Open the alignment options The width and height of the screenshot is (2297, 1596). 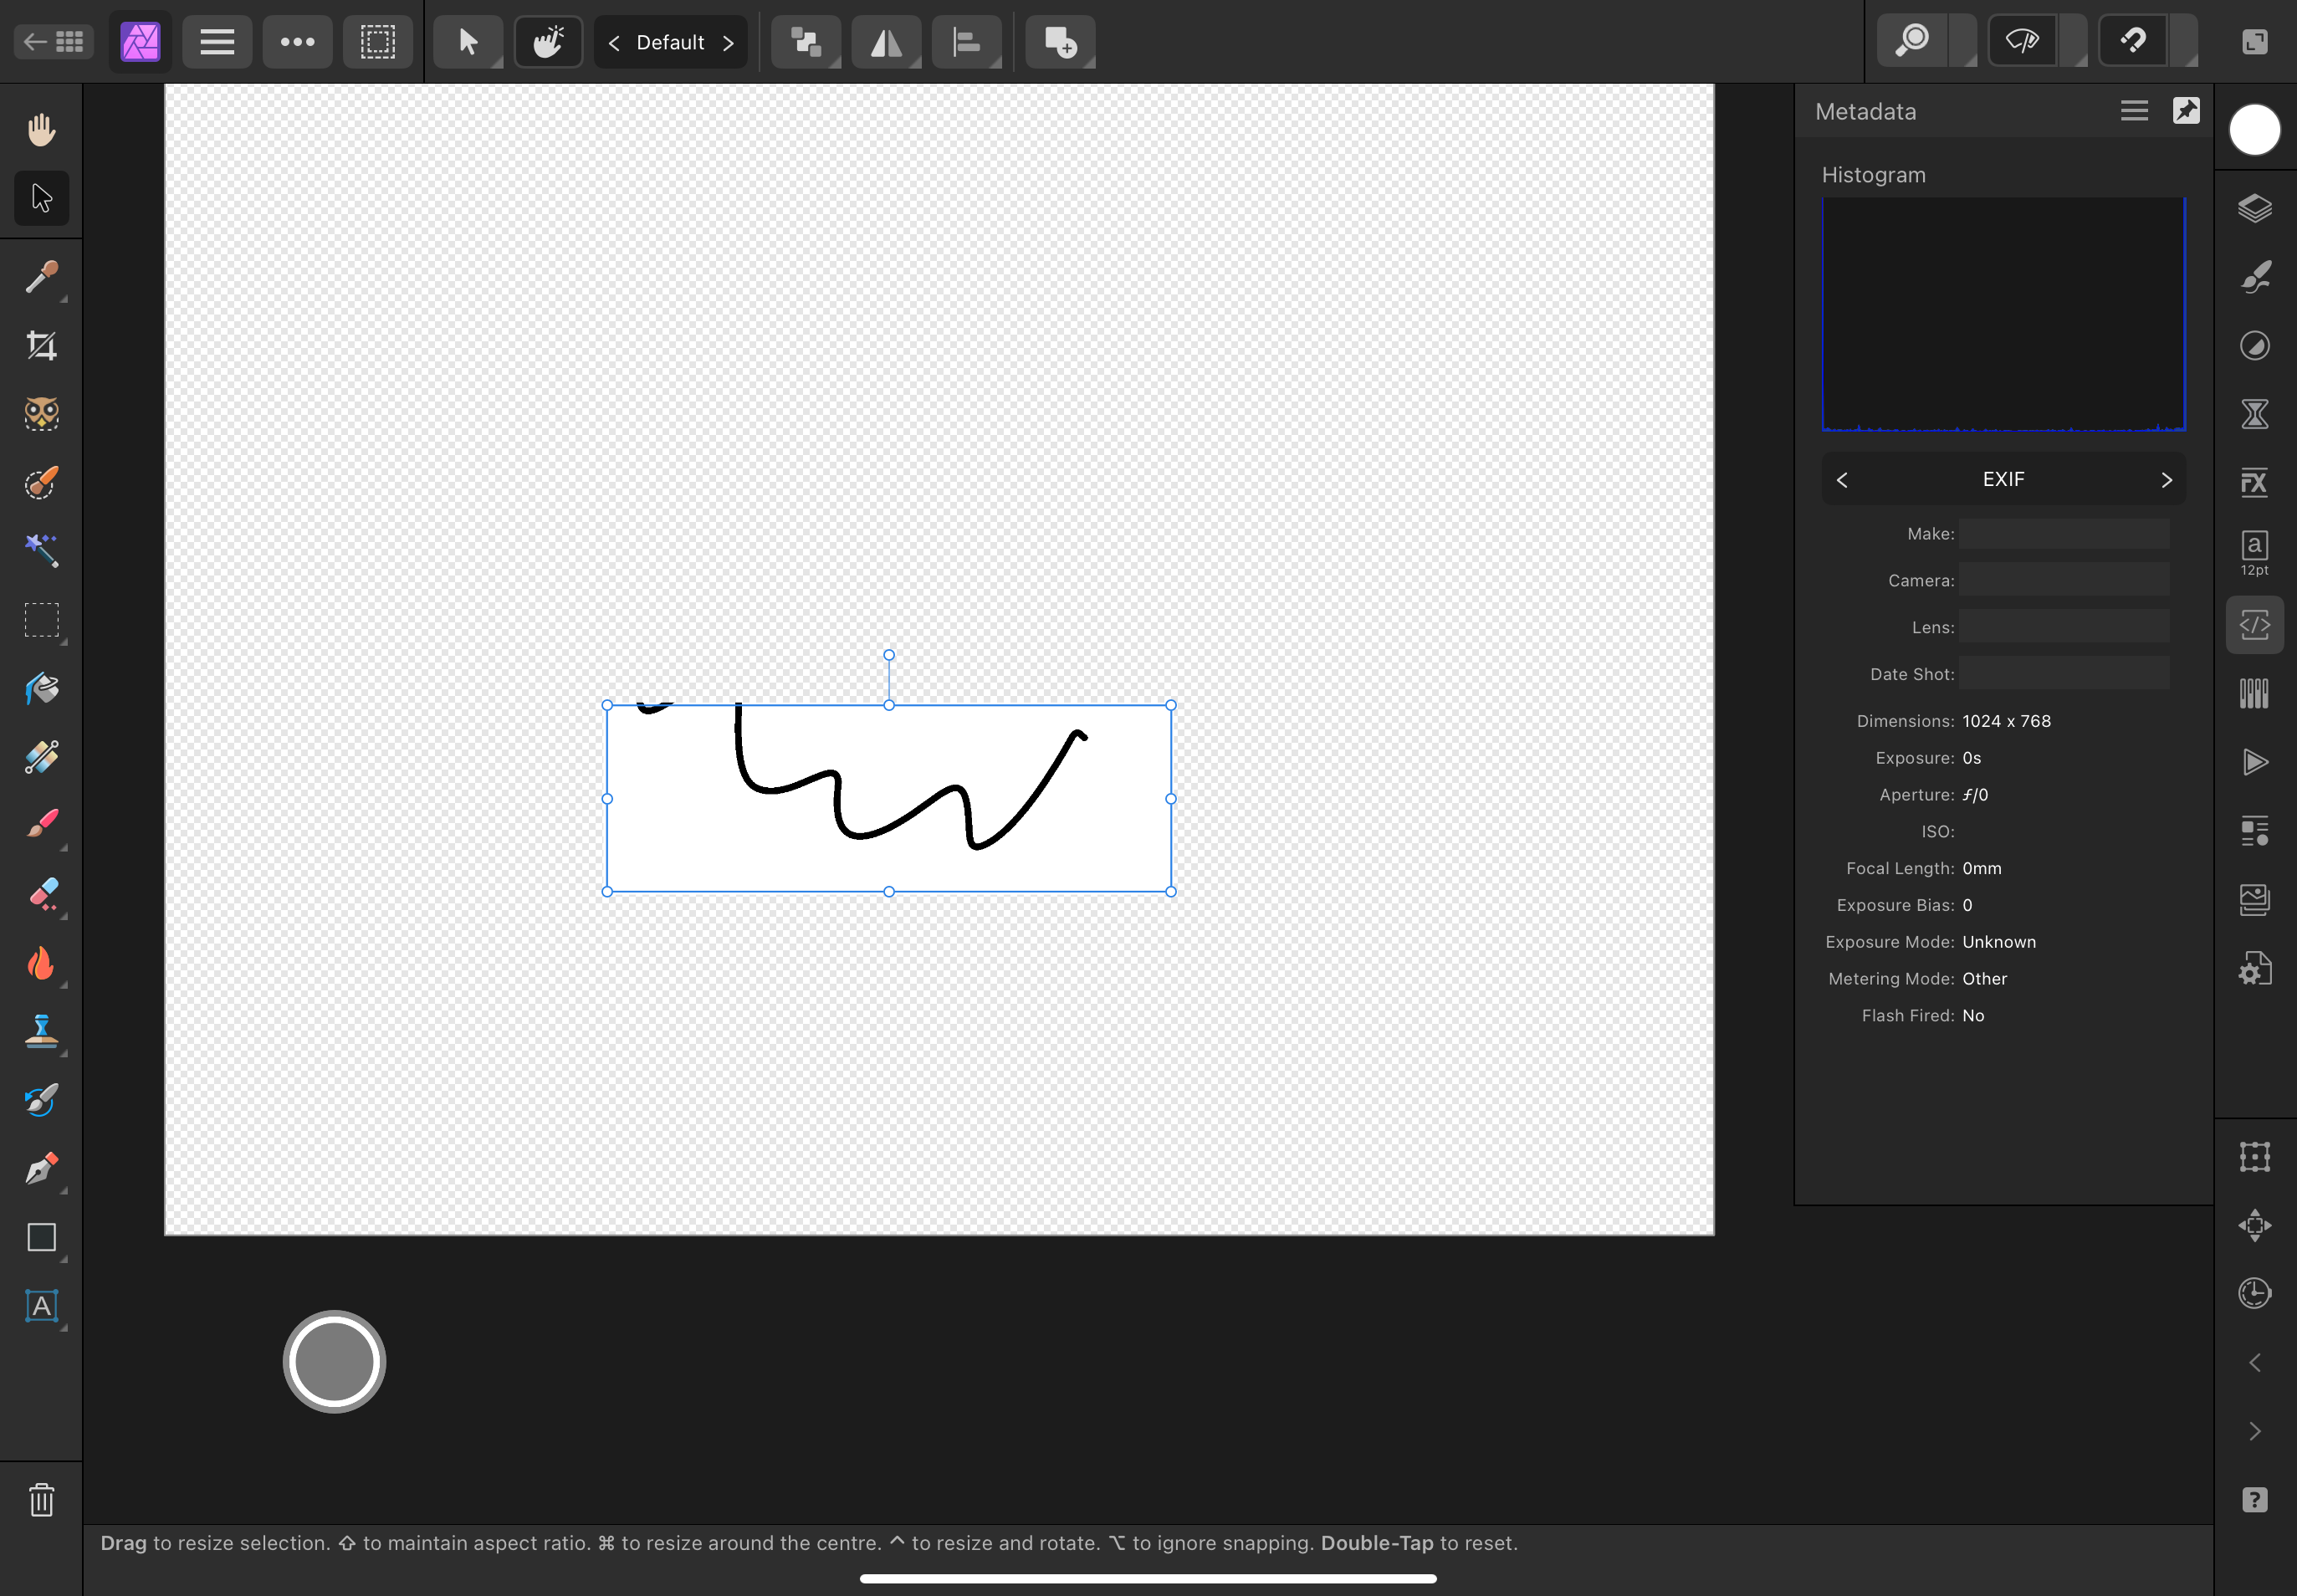click(x=966, y=42)
